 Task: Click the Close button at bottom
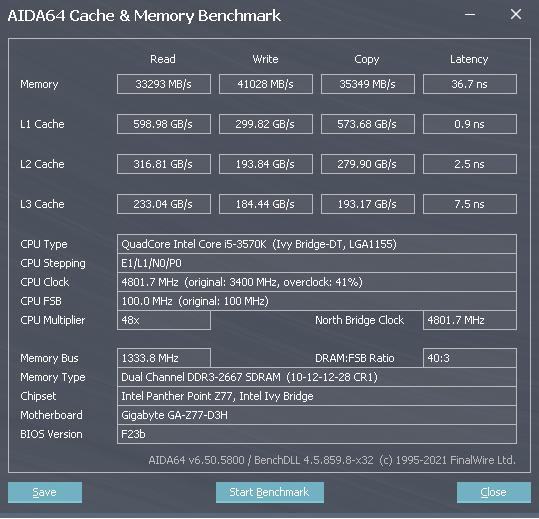(x=494, y=492)
